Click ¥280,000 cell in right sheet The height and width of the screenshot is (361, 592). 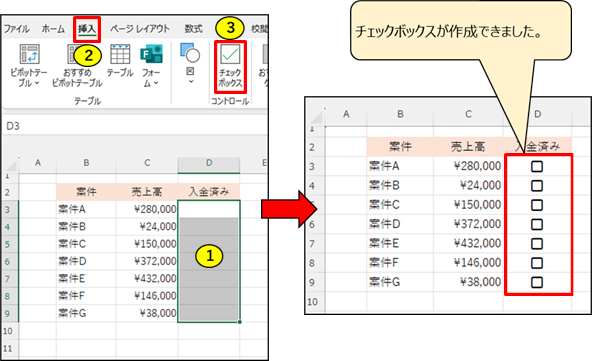[468, 166]
